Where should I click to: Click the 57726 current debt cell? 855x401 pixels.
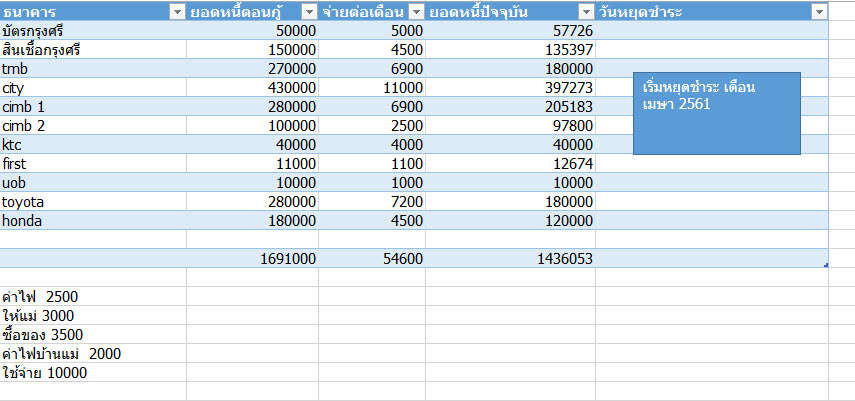[510, 31]
